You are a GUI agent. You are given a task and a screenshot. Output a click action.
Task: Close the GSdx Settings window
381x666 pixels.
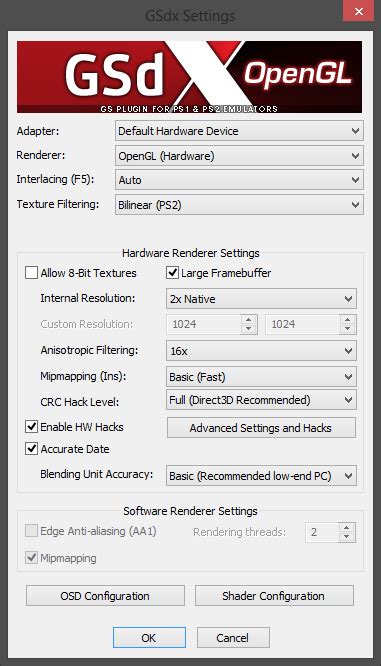[x=358, y=11]
